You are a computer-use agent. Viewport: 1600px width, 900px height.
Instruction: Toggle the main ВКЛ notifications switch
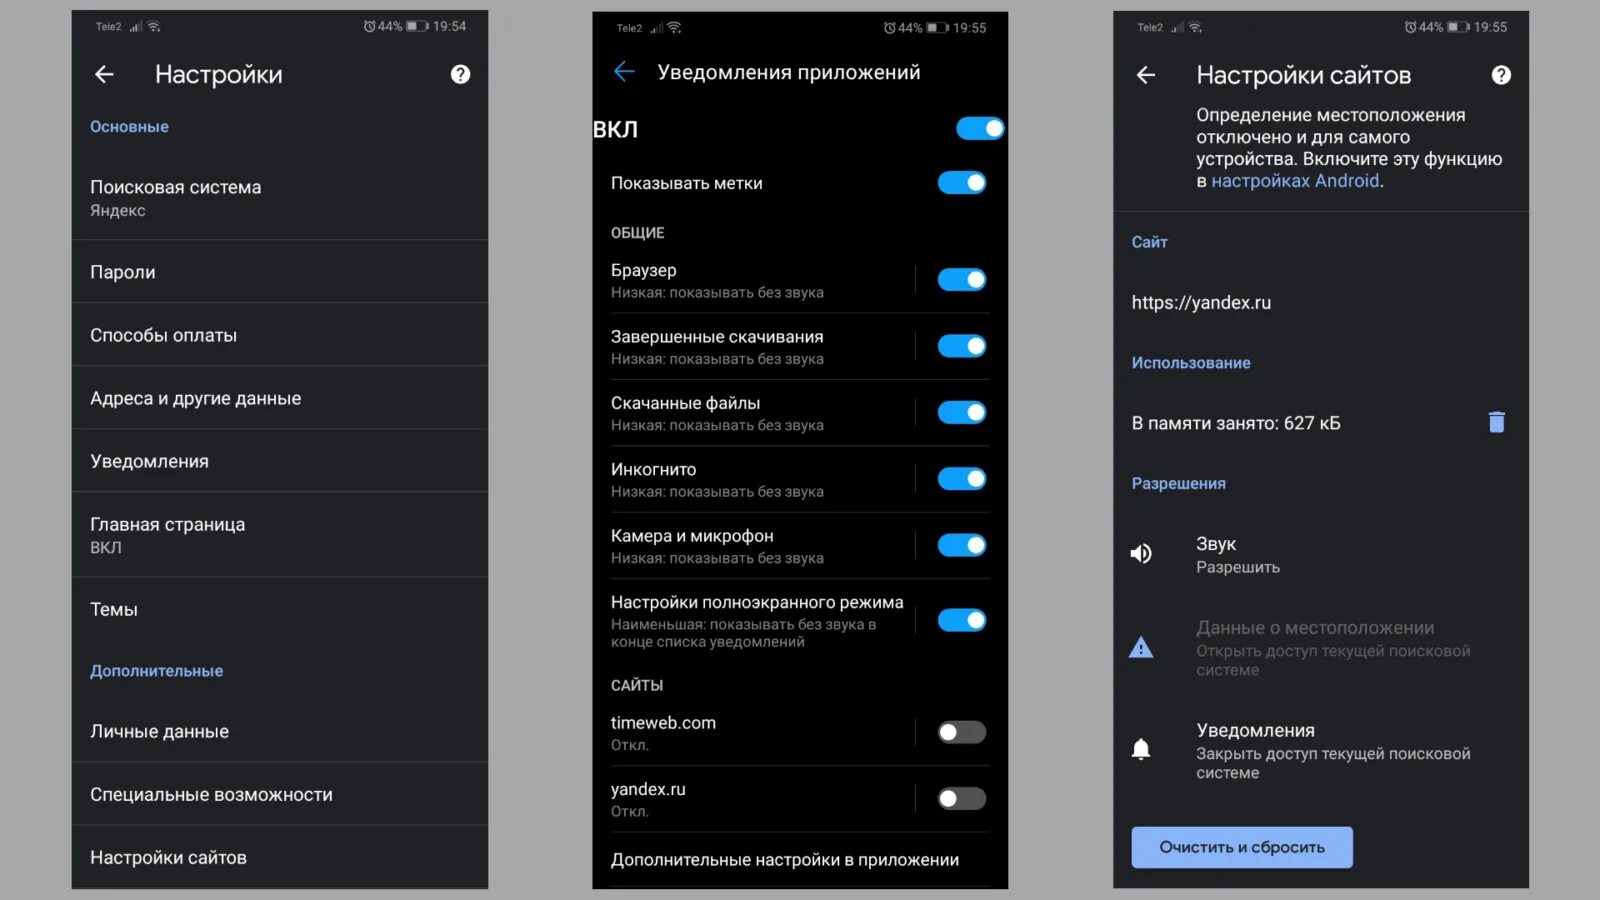[x=980, y=128]
